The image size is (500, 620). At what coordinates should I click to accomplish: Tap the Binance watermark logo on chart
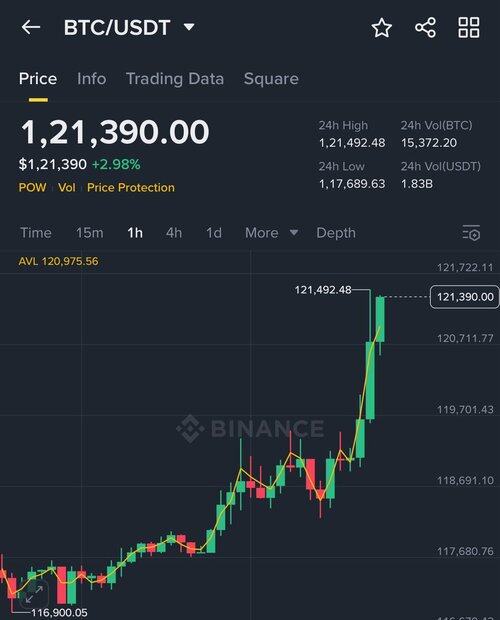[250, 428]
